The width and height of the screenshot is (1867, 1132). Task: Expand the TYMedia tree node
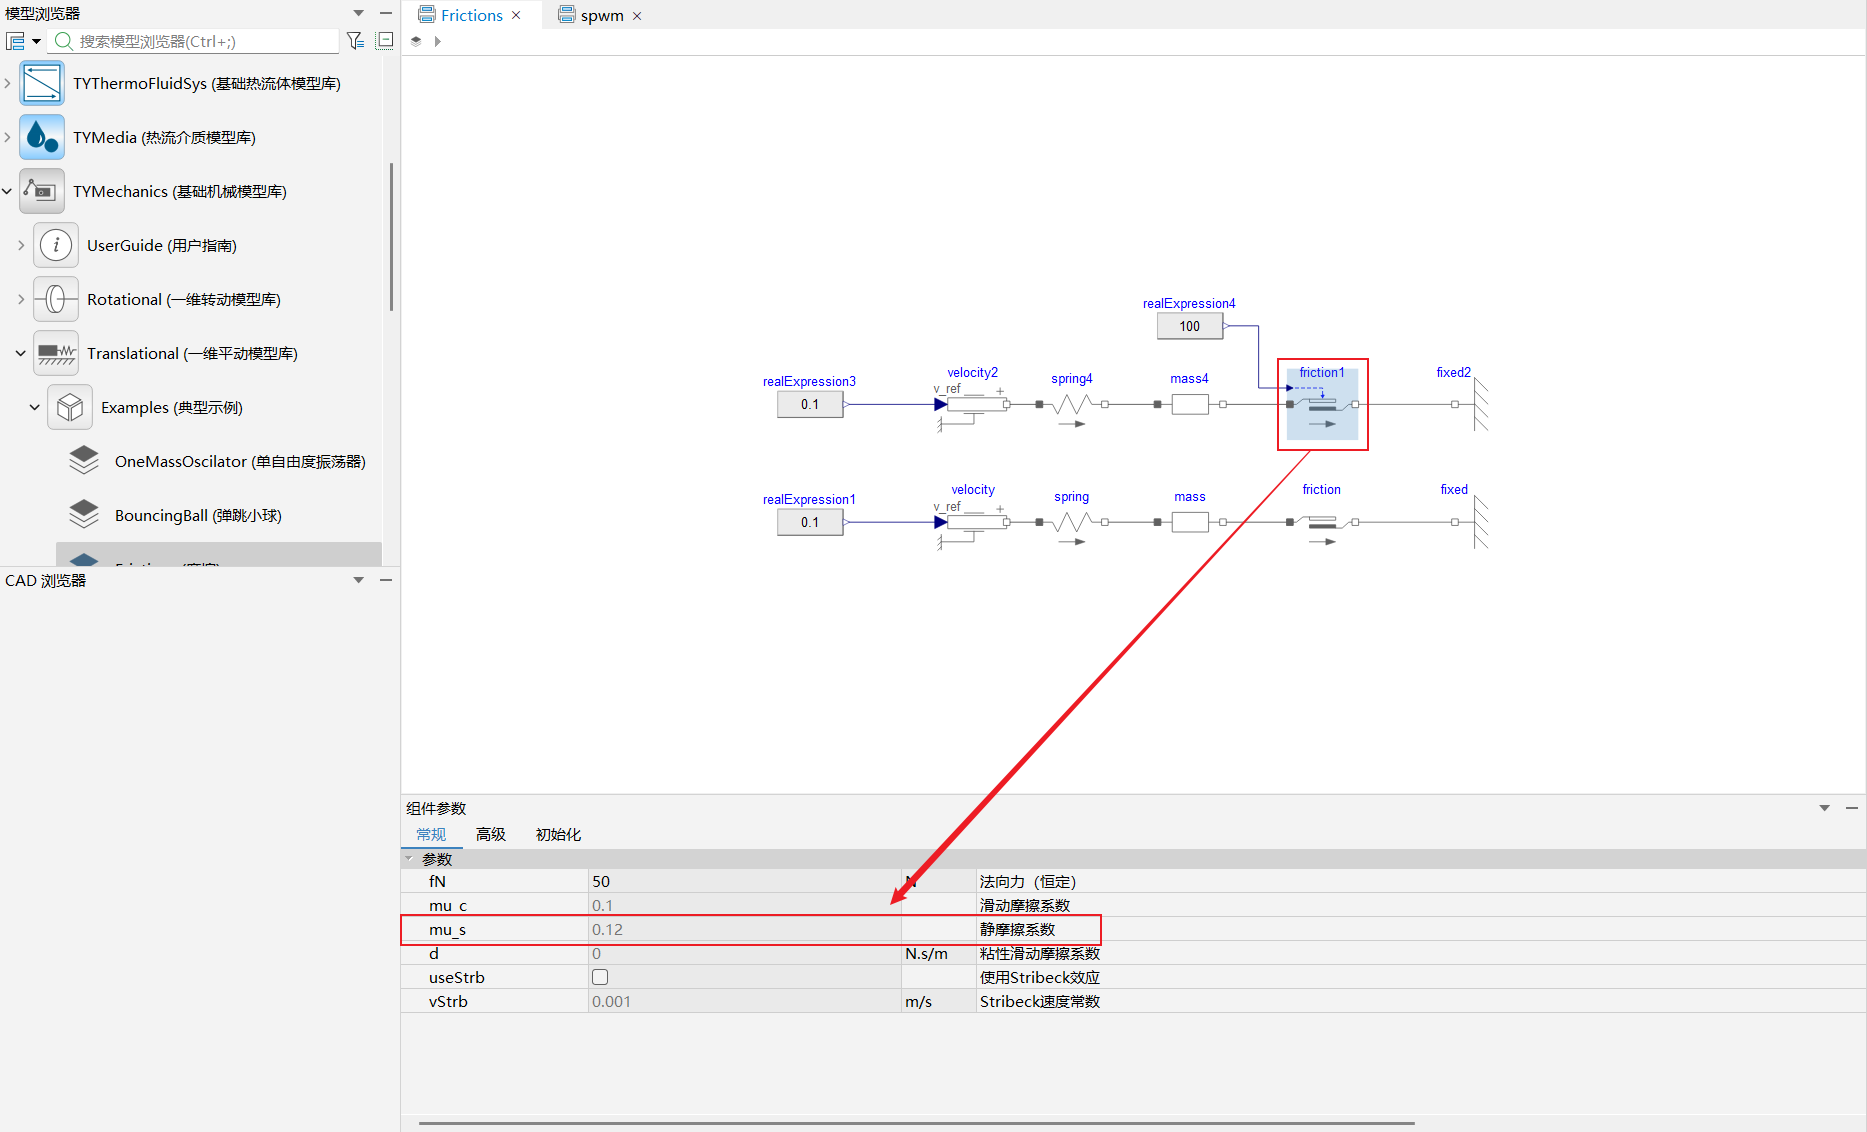click(7, 137)
